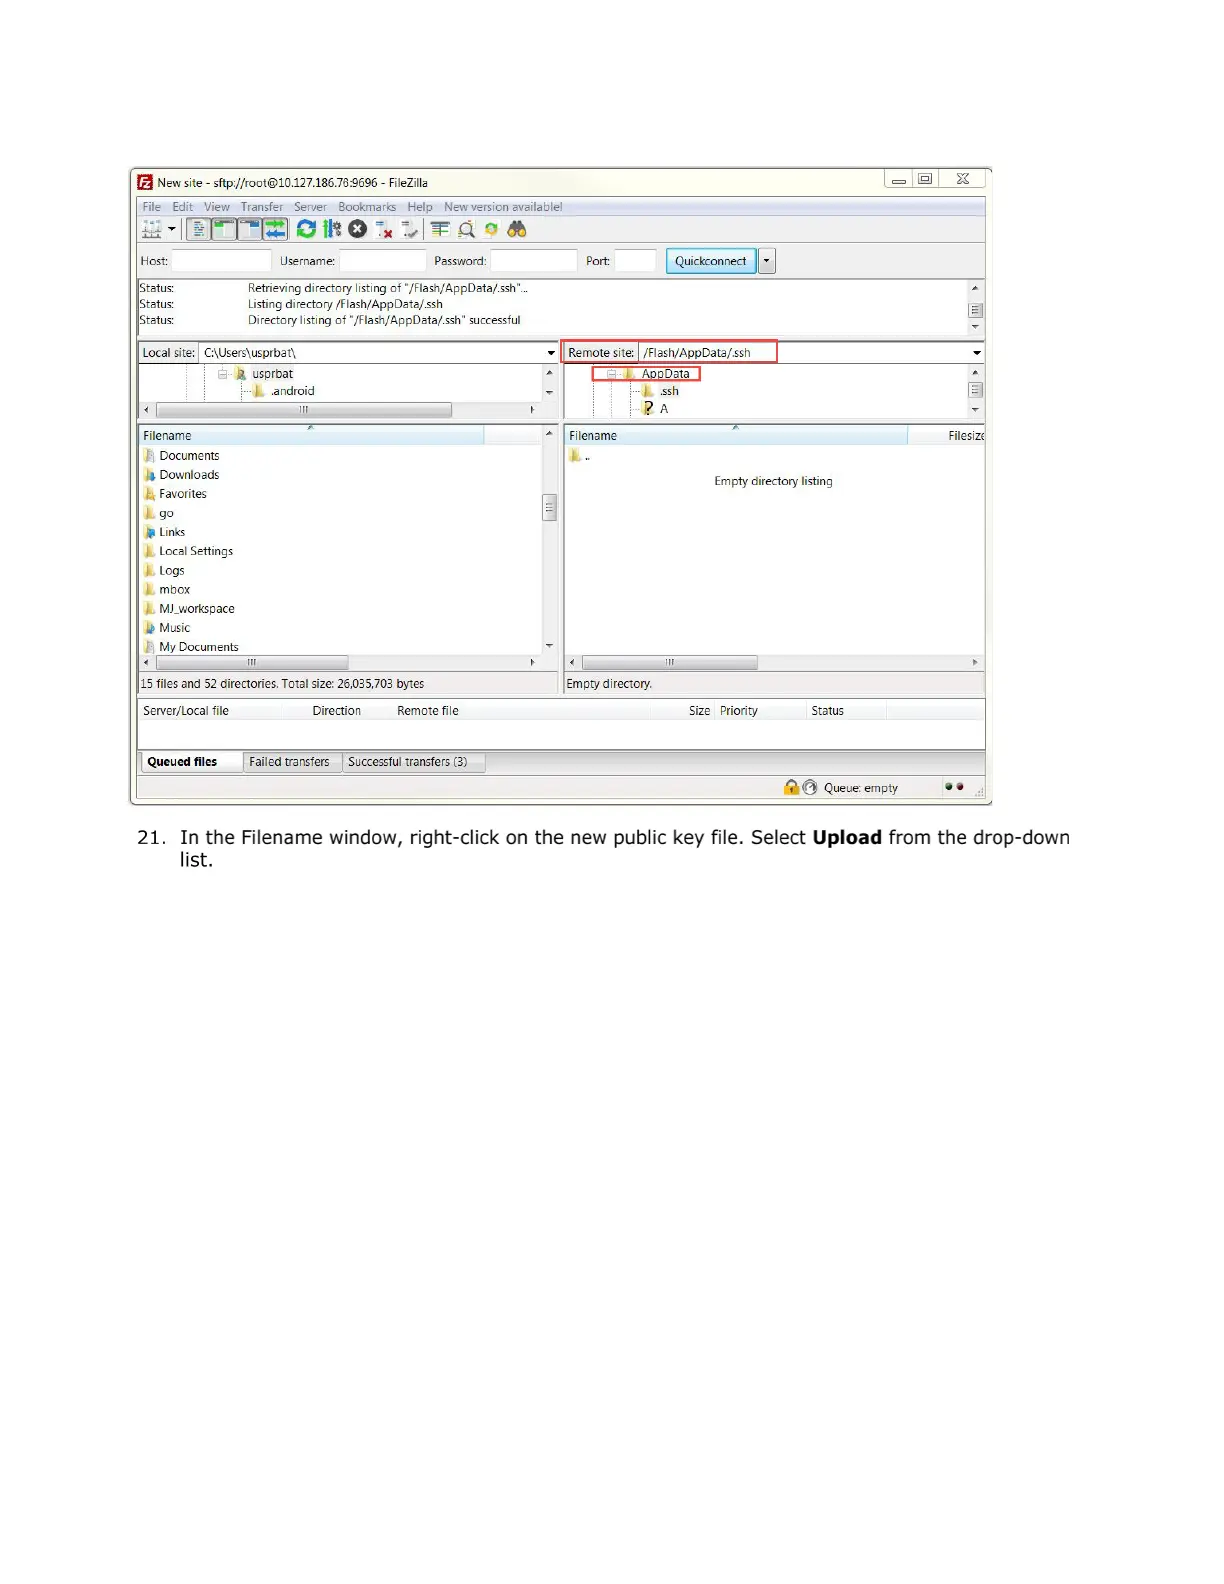Screen dimensions: 1224x1584
Task: Select the go folder
Action: 160,513
